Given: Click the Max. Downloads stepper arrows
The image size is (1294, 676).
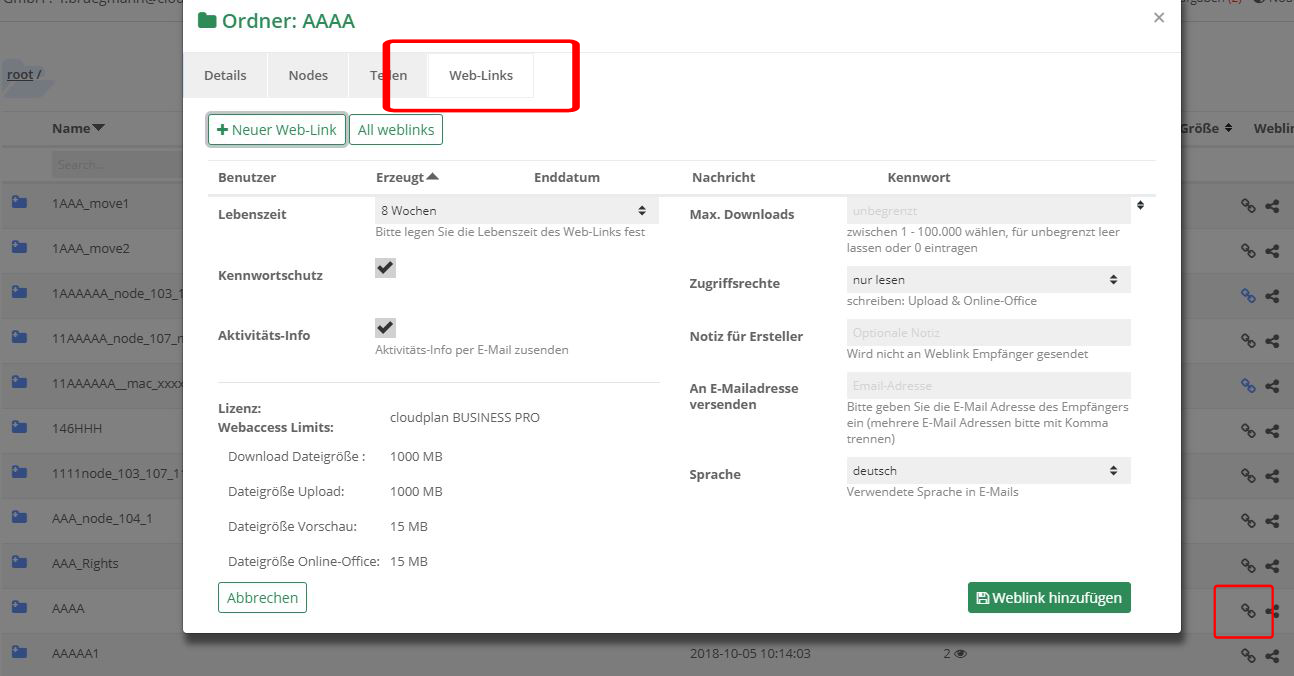Looking at the screenshot, I should pos(1140,204).
